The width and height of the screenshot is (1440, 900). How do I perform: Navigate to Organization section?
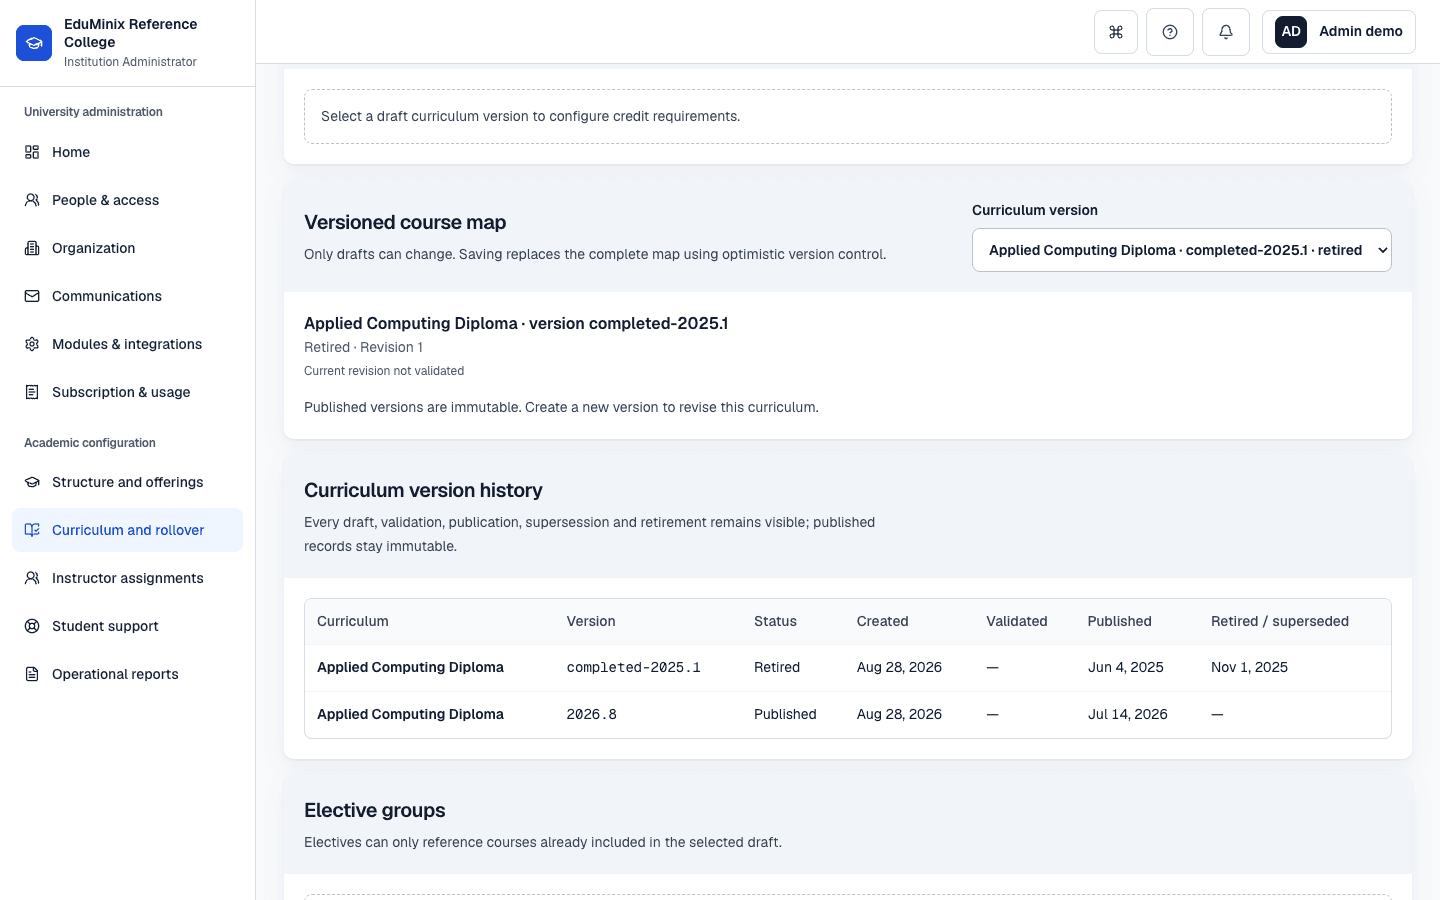[127, 248]
